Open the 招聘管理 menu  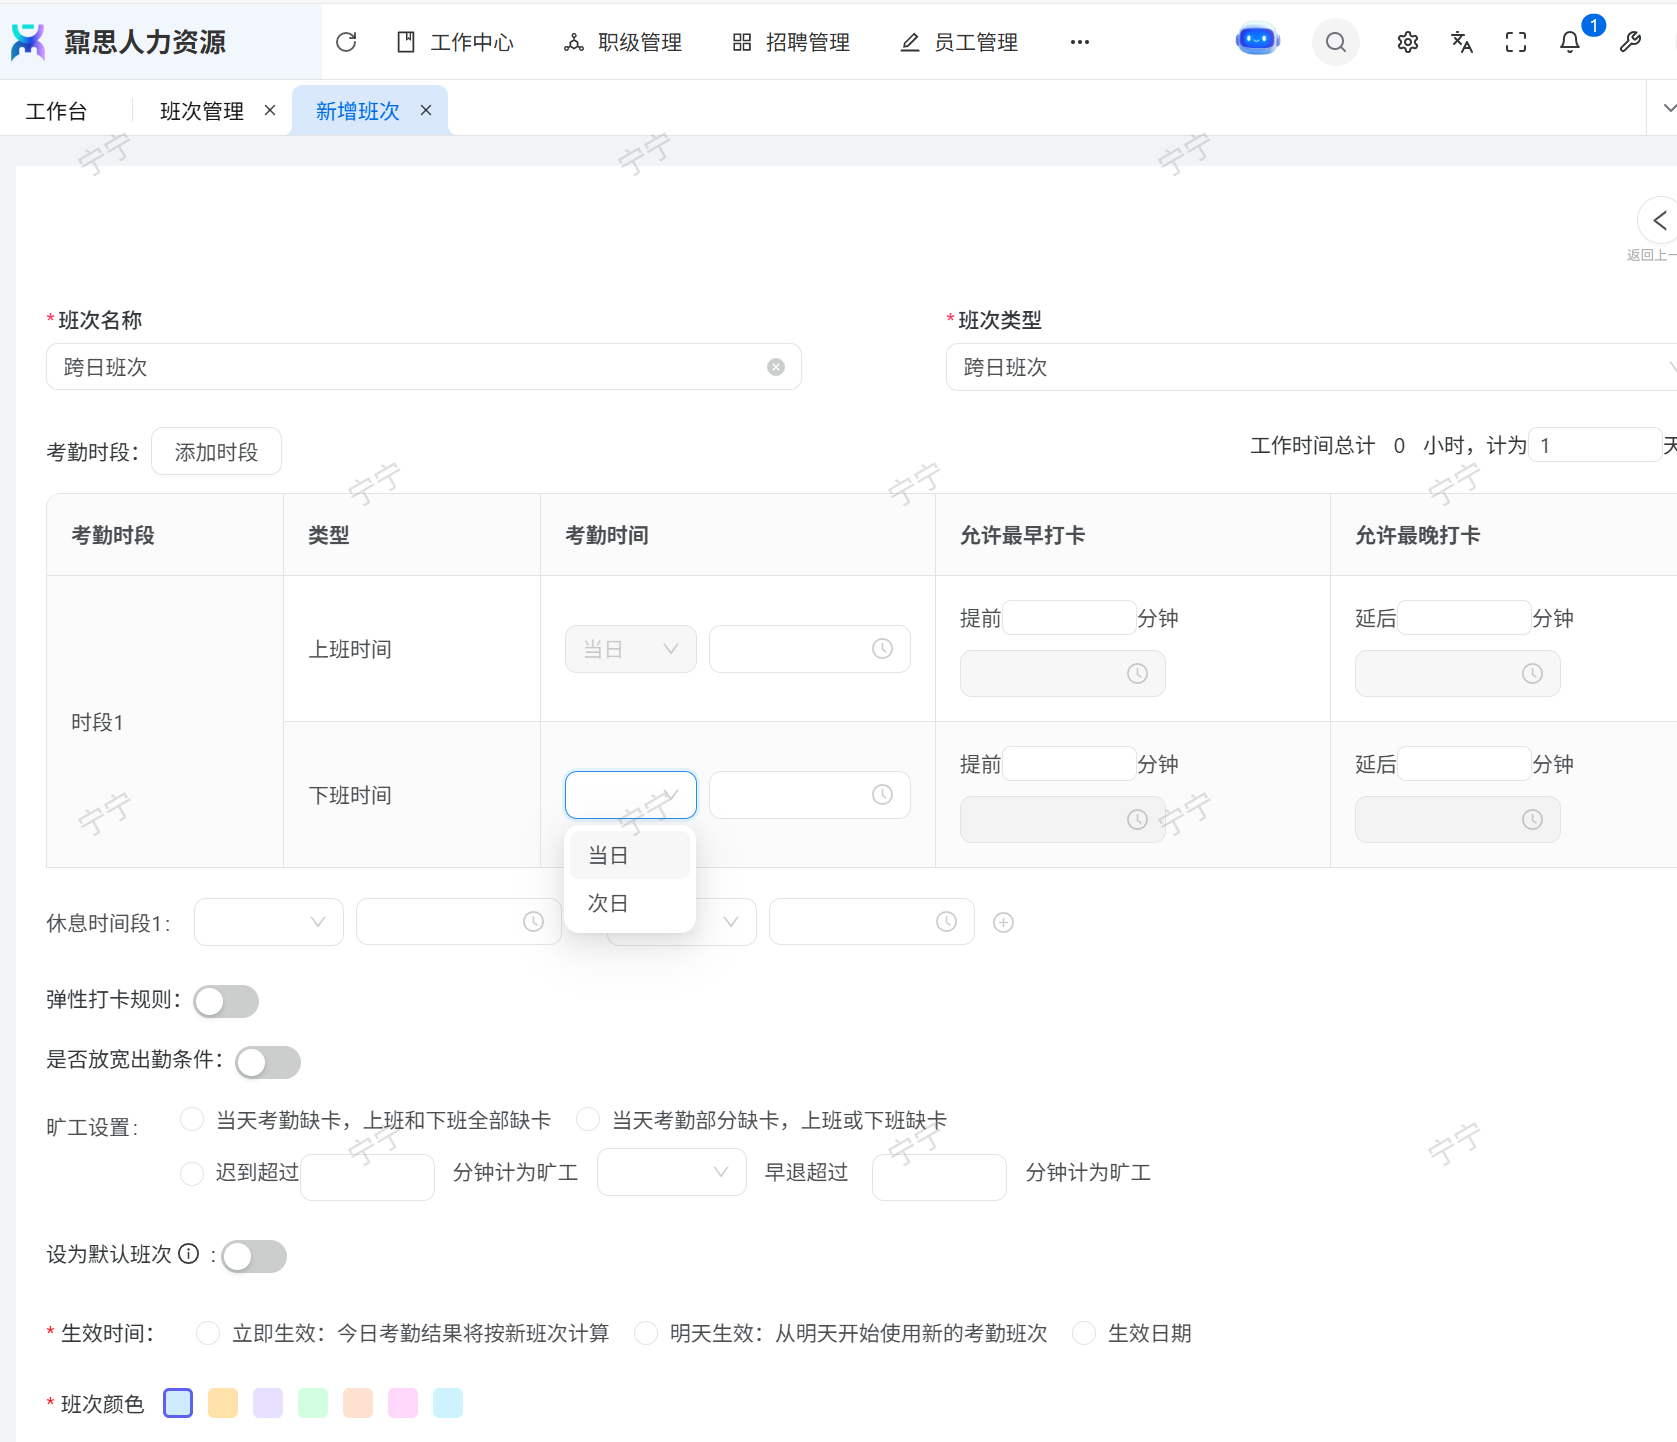pos(791,42)
